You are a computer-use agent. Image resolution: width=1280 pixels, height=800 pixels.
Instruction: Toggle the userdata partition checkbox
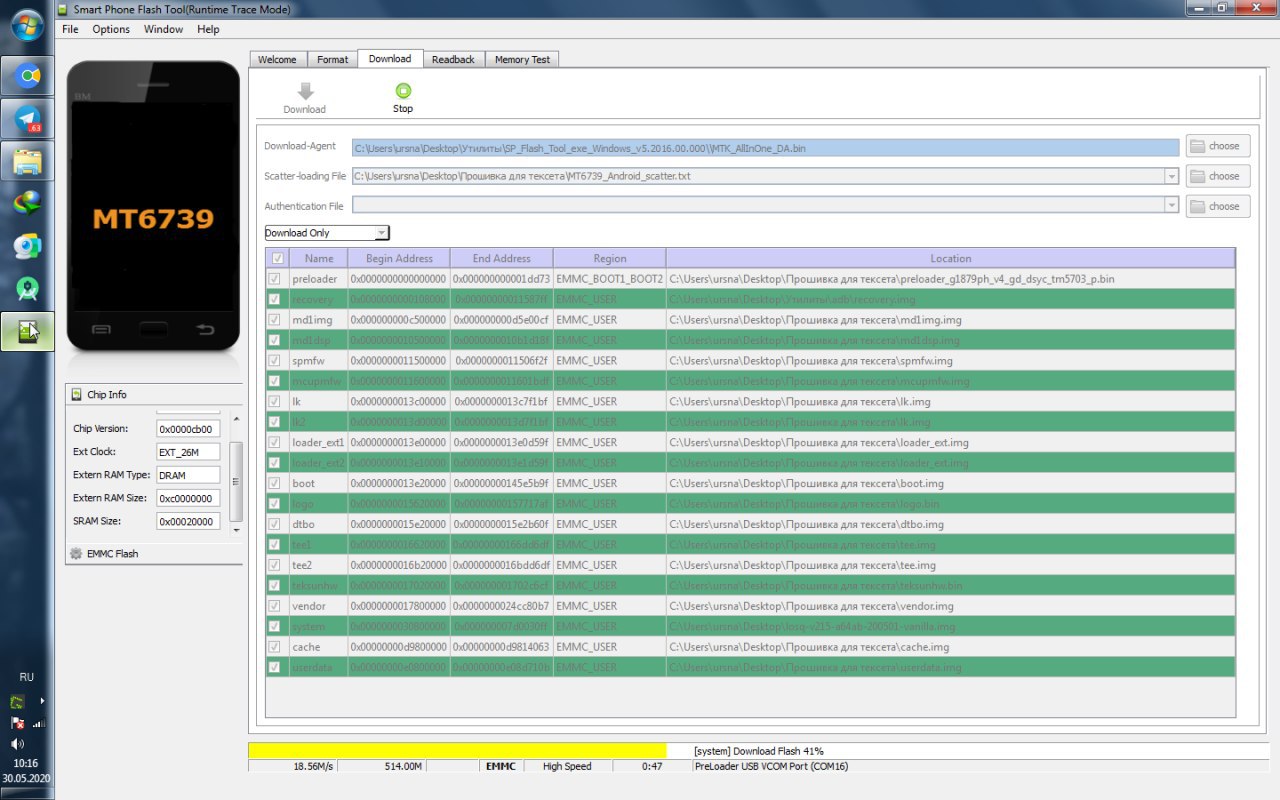pyautogui.click(x=275, y=667)
